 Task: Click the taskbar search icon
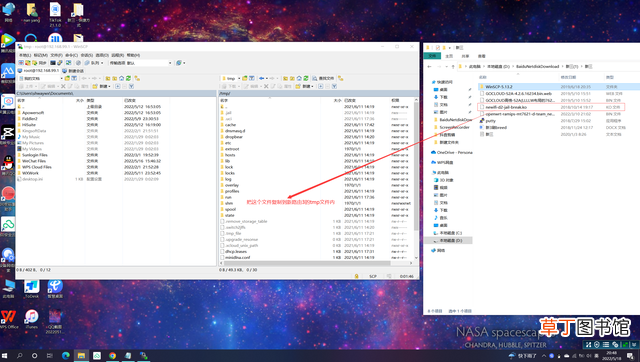(x=19, y=355)
